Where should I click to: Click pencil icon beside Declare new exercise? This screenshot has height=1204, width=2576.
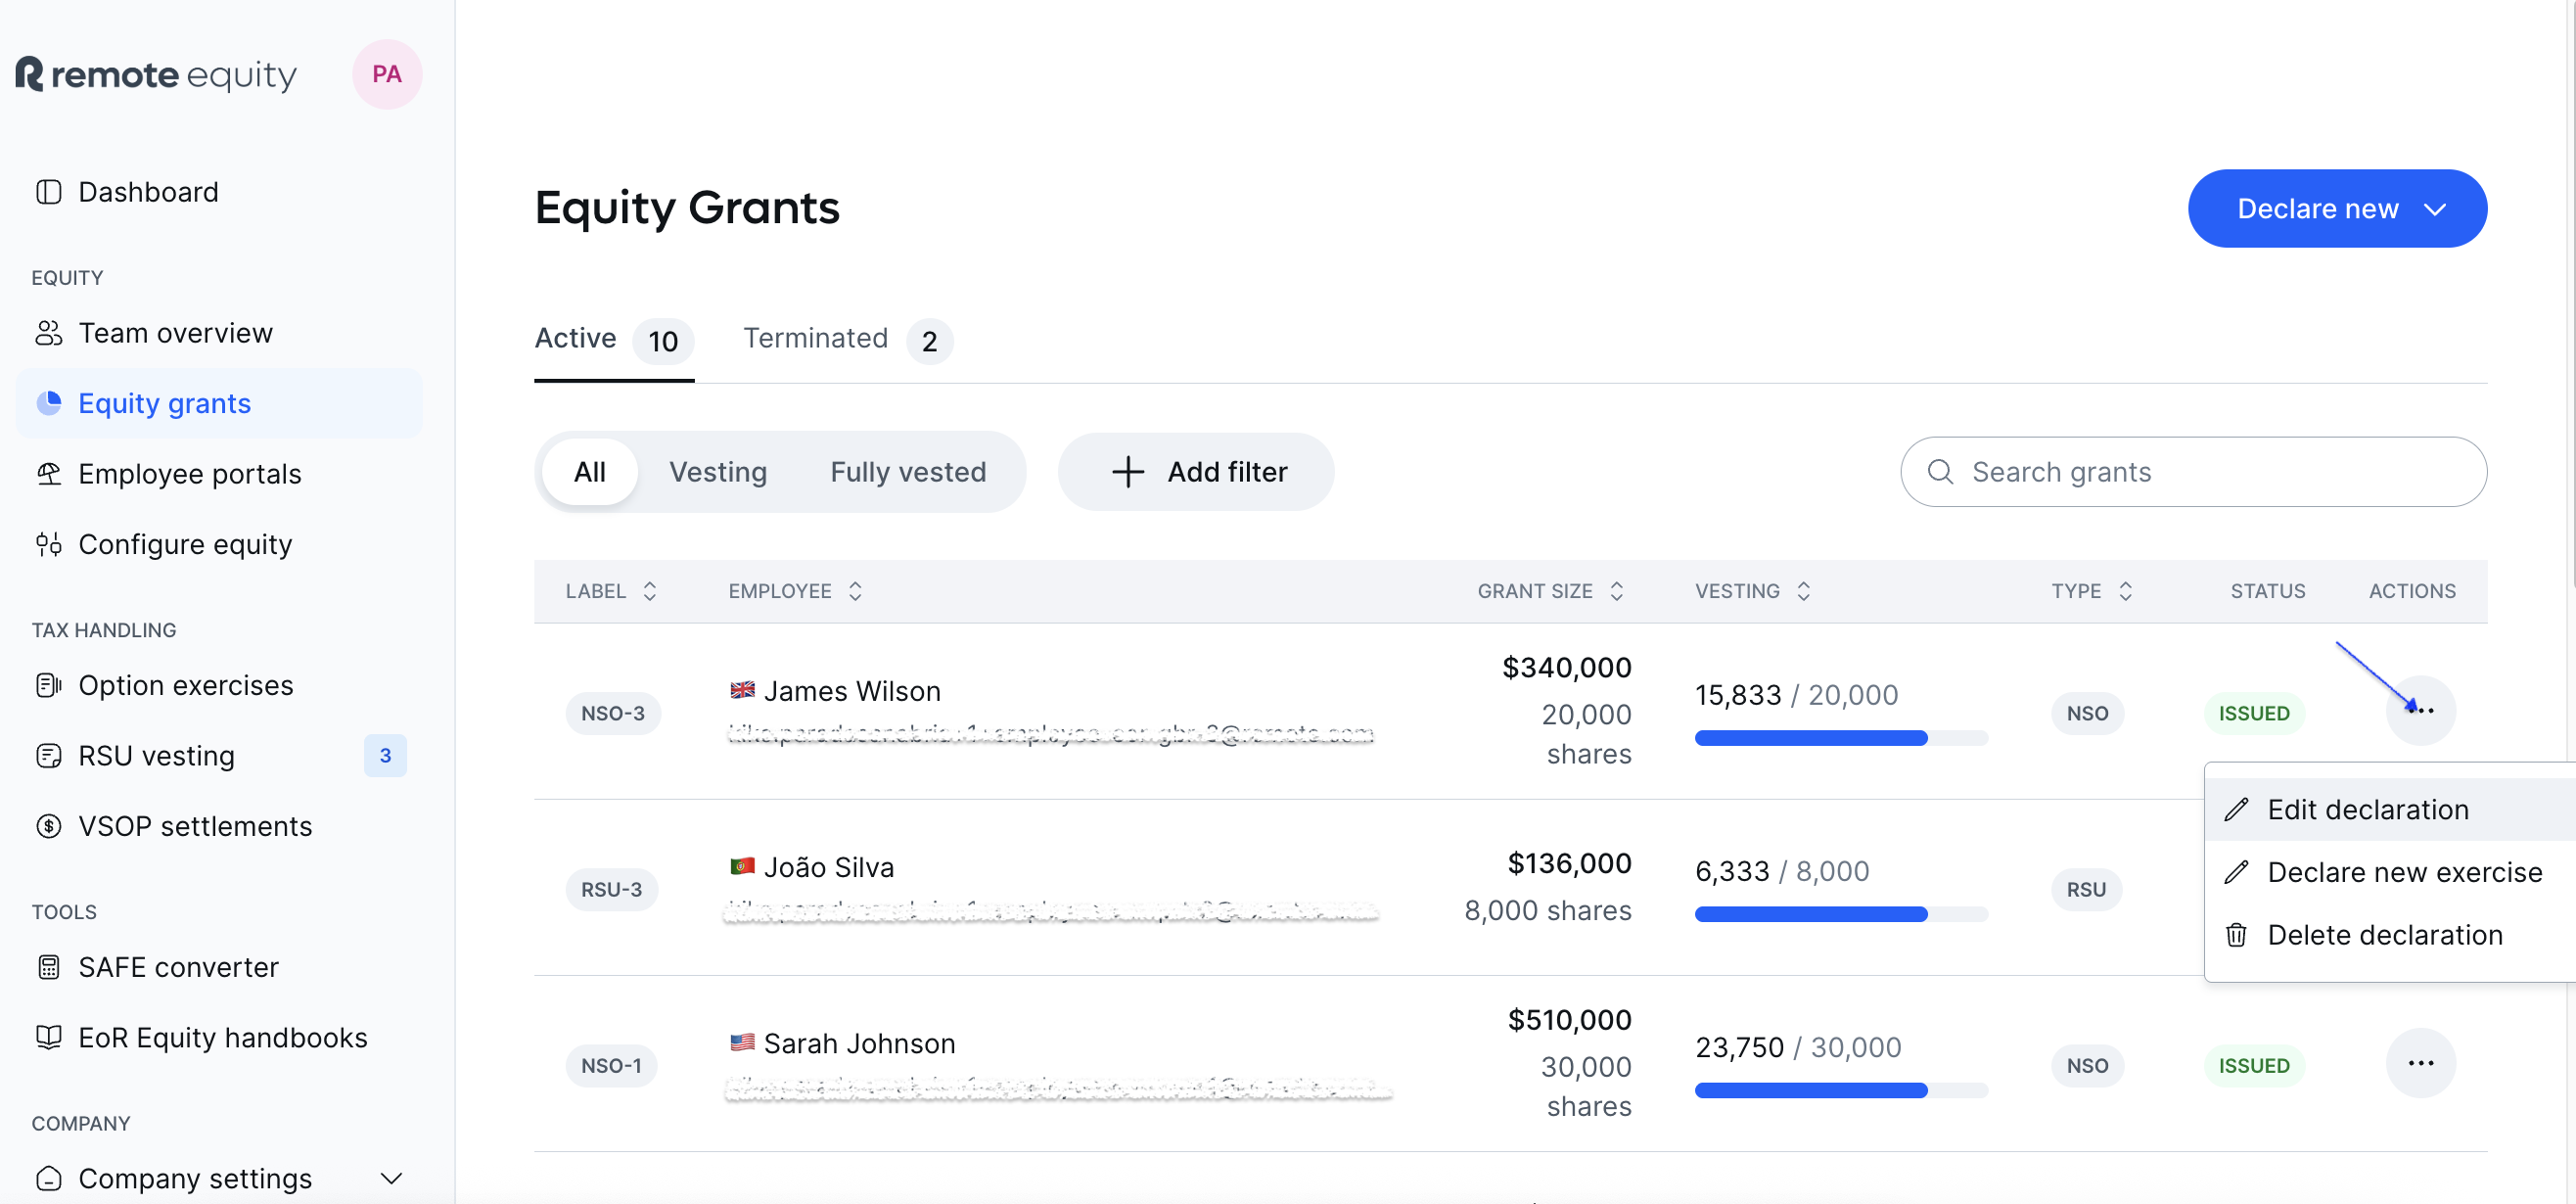pos(2236,872)
